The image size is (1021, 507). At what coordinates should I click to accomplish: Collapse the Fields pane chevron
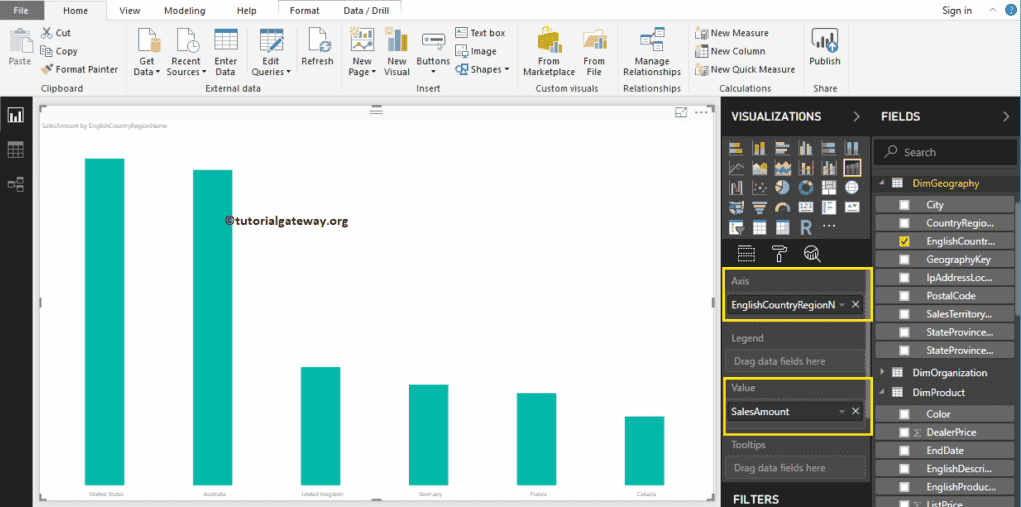[1006, 116]
